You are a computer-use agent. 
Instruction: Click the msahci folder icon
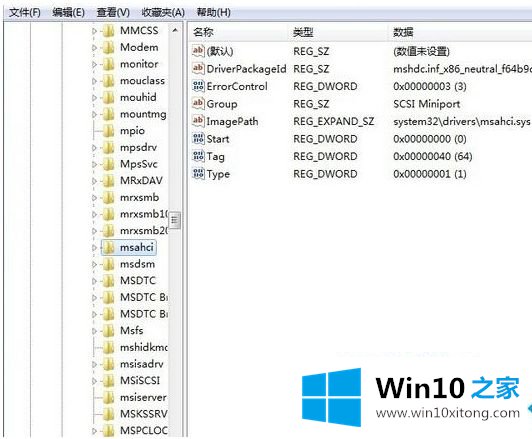(109, 248)
